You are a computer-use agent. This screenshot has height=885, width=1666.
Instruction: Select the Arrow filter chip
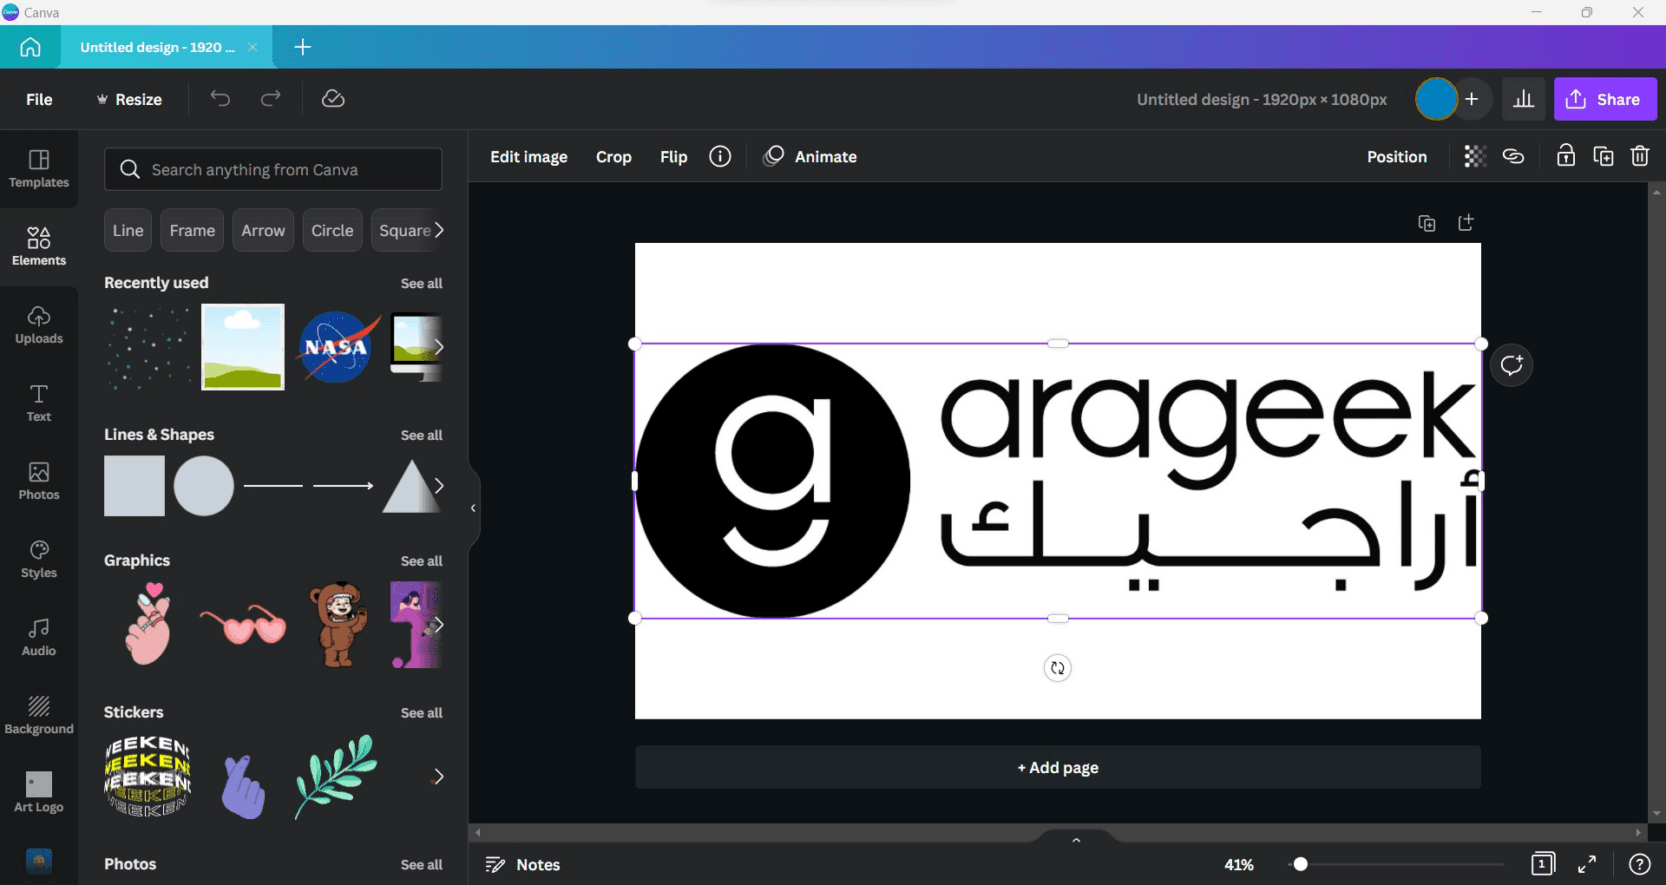pos(263,230)
